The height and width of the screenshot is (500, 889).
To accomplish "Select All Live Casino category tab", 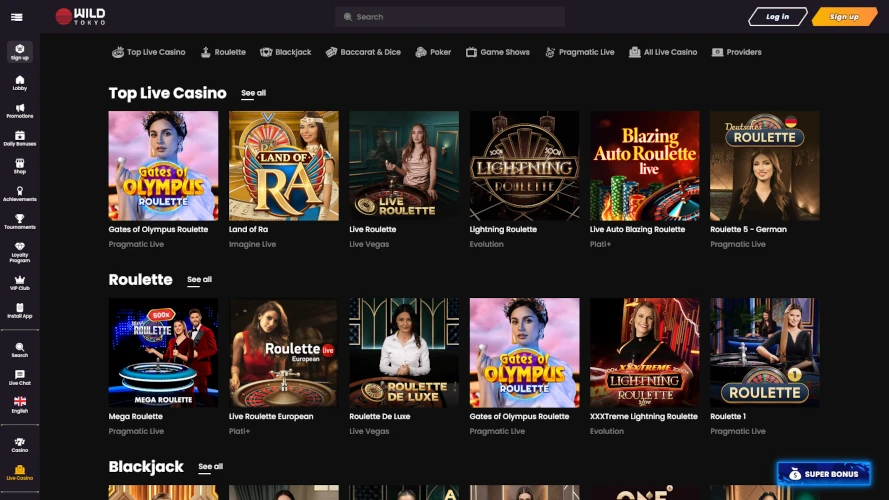I will pos(663,52).
